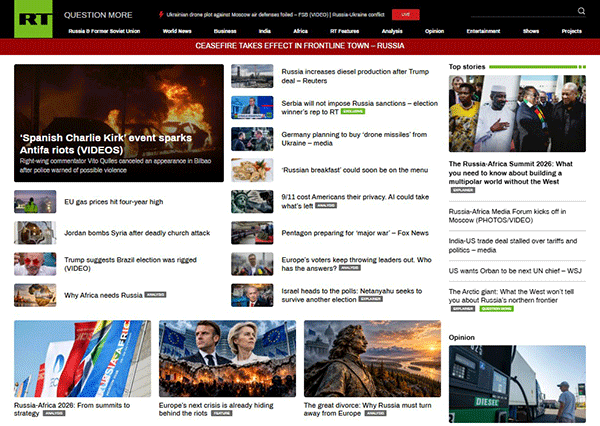Open Russian breakfast food thumbnail
This screenshot has width=600, height=426.
click(252, 170)
